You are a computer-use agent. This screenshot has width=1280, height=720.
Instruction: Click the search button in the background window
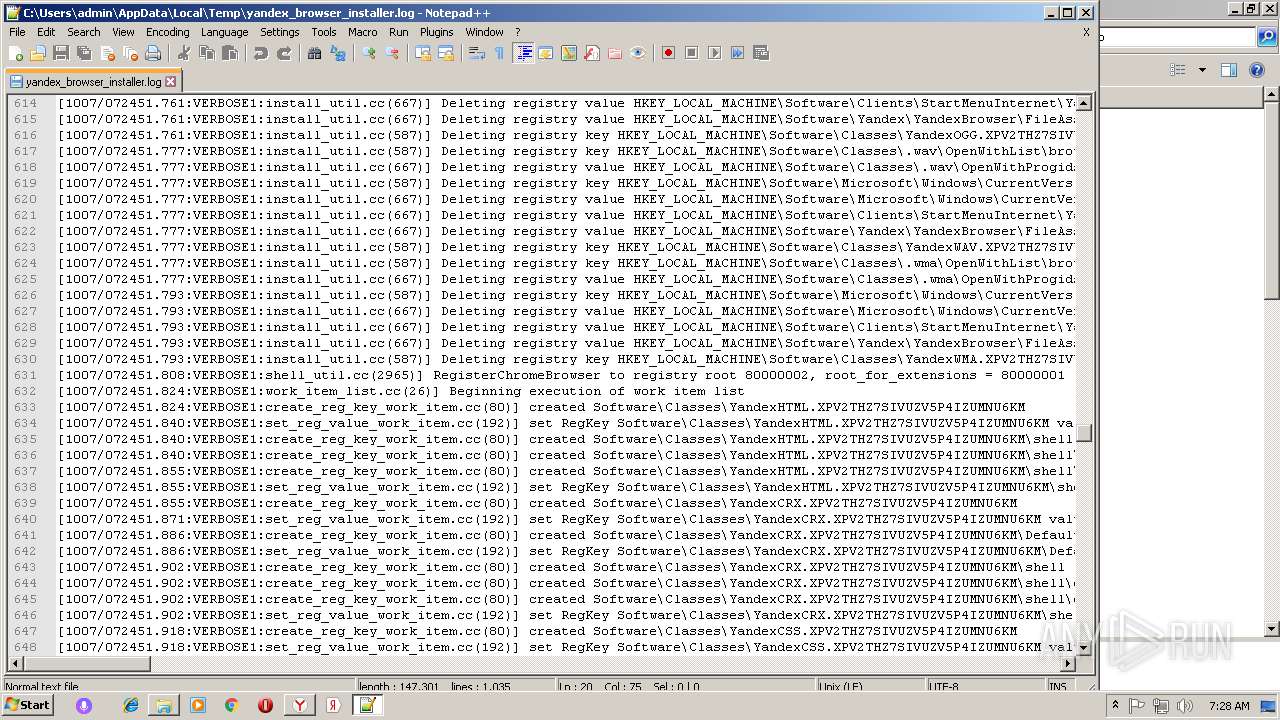pos(1268,38)
